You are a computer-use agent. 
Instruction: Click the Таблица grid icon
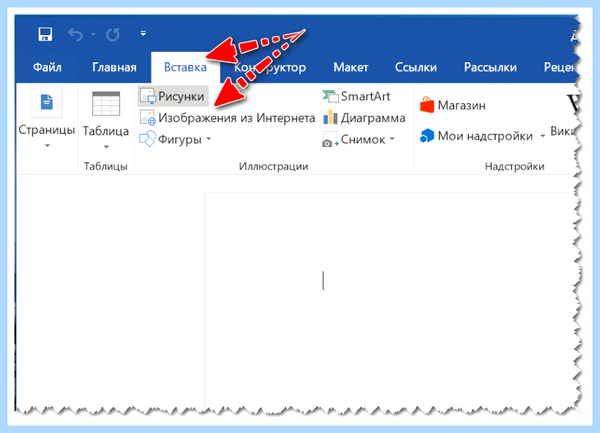coord(106,103)
